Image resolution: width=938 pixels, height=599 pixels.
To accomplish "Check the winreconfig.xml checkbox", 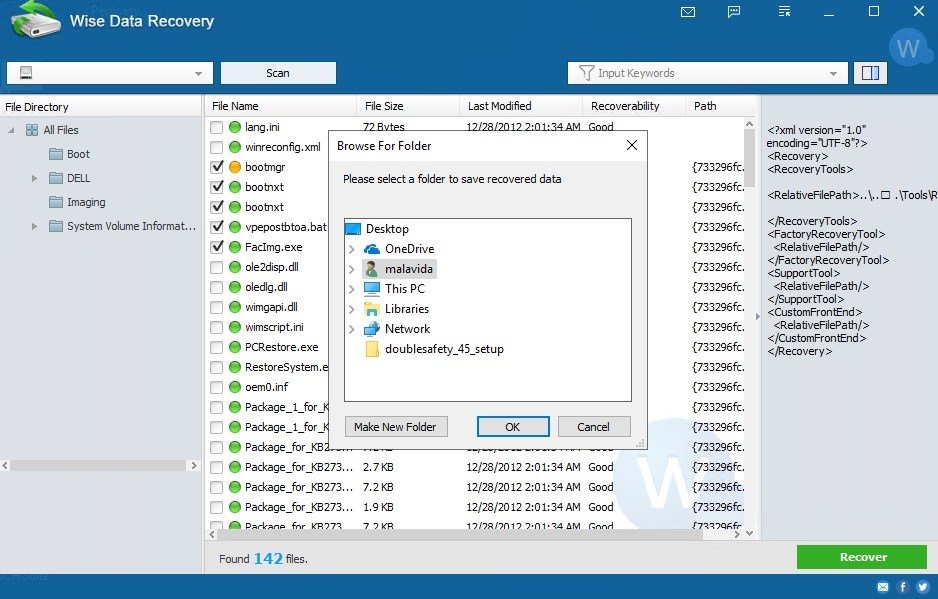I will [217, 147].
